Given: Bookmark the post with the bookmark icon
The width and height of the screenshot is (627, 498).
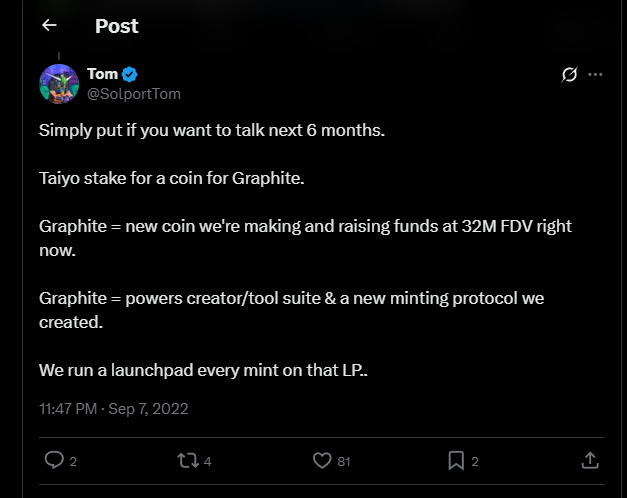Looking at the screenshot, I should pyautogui.click(x=455, y=460).
